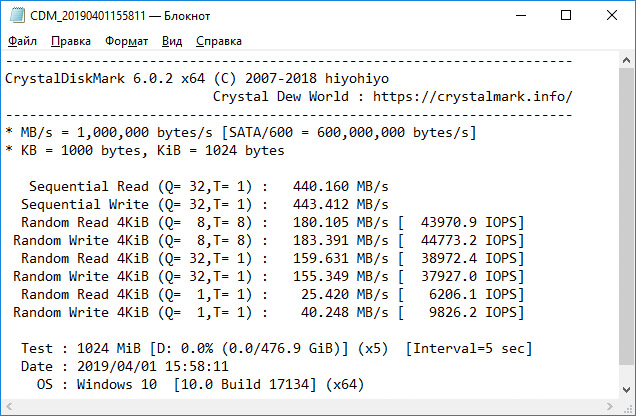Click the value 40.248 MB/s
This screenshot has width=636, height=416.
coord(345,312)
